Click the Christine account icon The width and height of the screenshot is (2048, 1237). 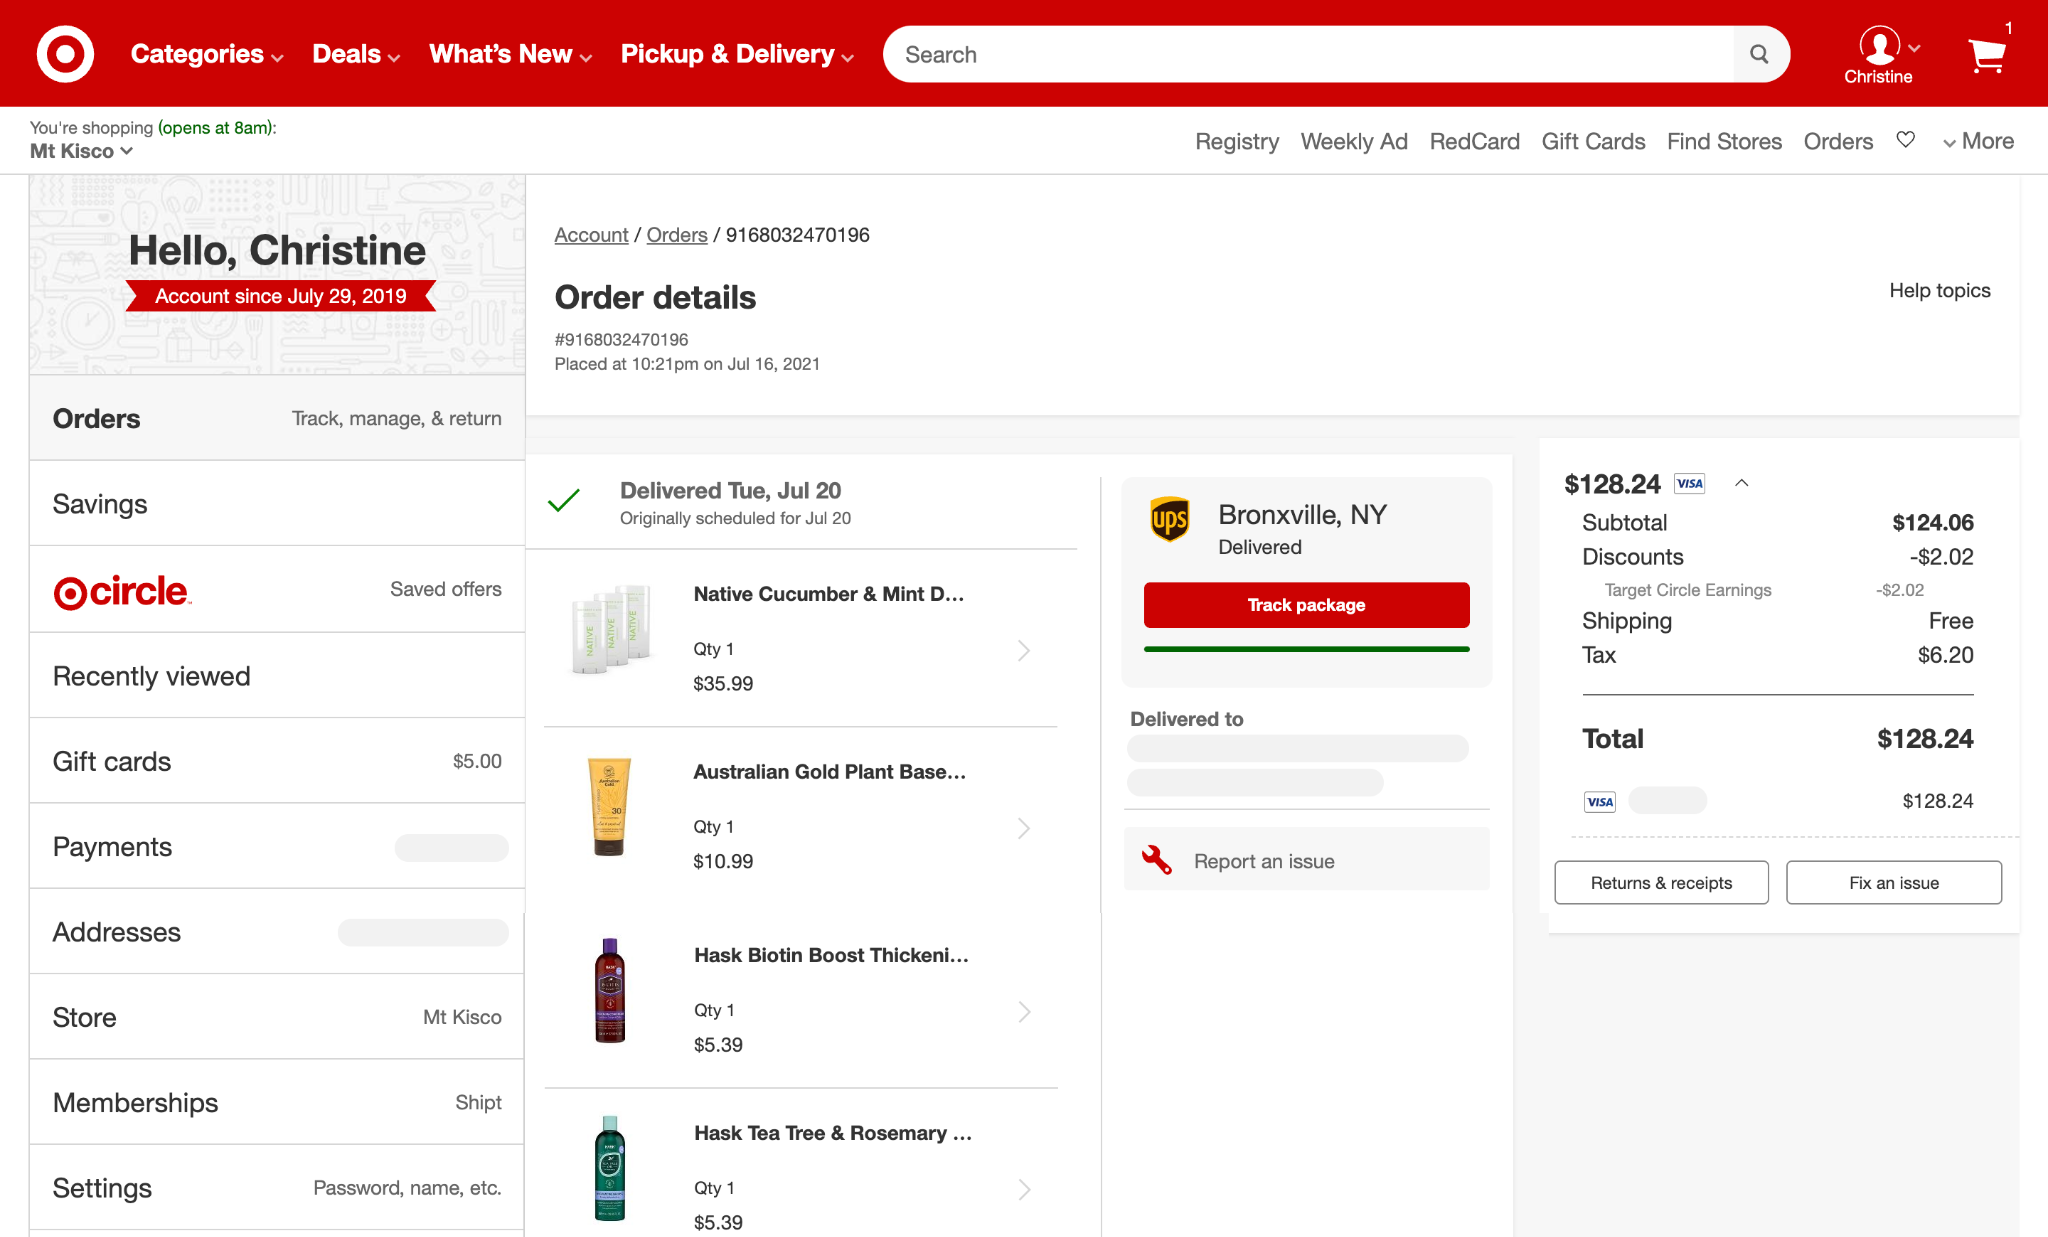pyautogui.click(x=1879, y=48)
